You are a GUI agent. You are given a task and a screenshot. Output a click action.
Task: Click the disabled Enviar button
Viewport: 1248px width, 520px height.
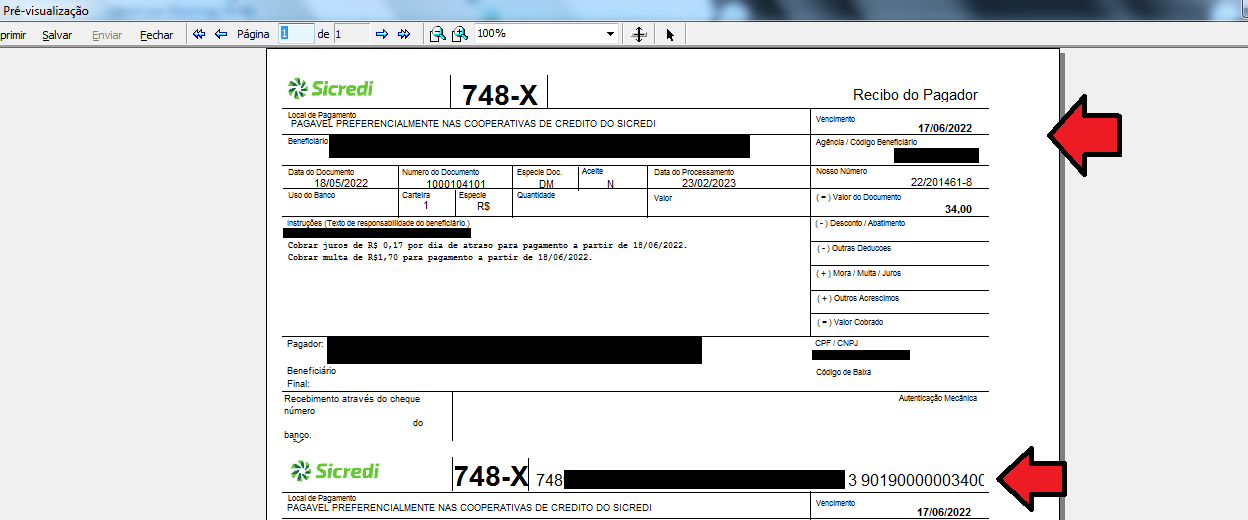(107, 35)
